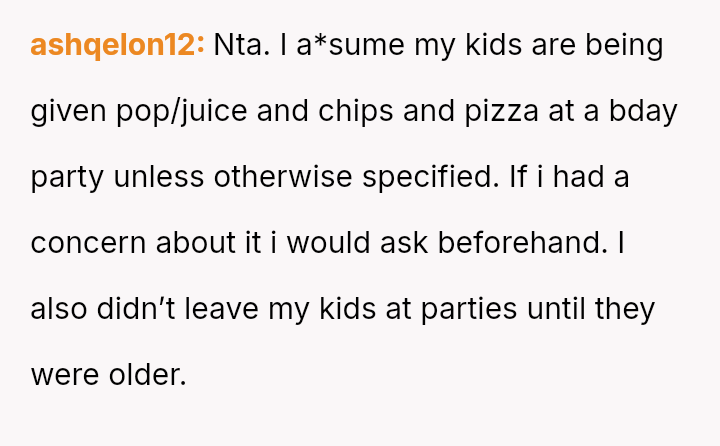Click the word "bday" at line end
Image resolution: width=720 pixels, height=446 pixels.
[x=643, y=112]
